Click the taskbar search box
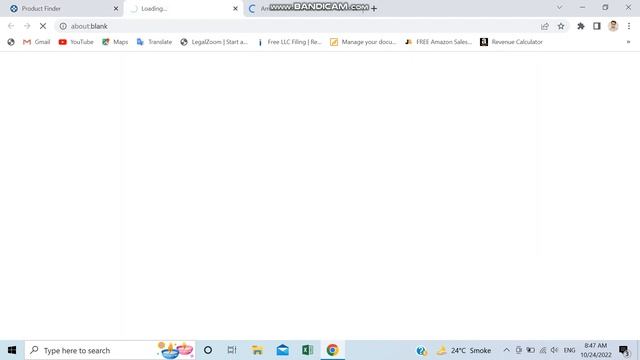The width and height of the screenshot is (640, 360). (110, 350)
